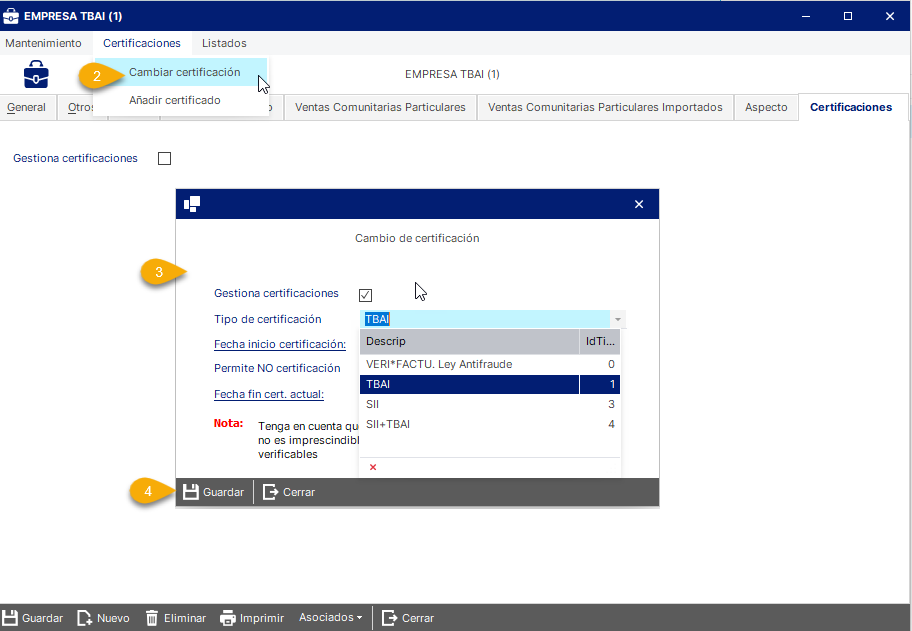Switch to the Otros tab
This screenshot has width=912, height=631.
[x=81, y=107]
